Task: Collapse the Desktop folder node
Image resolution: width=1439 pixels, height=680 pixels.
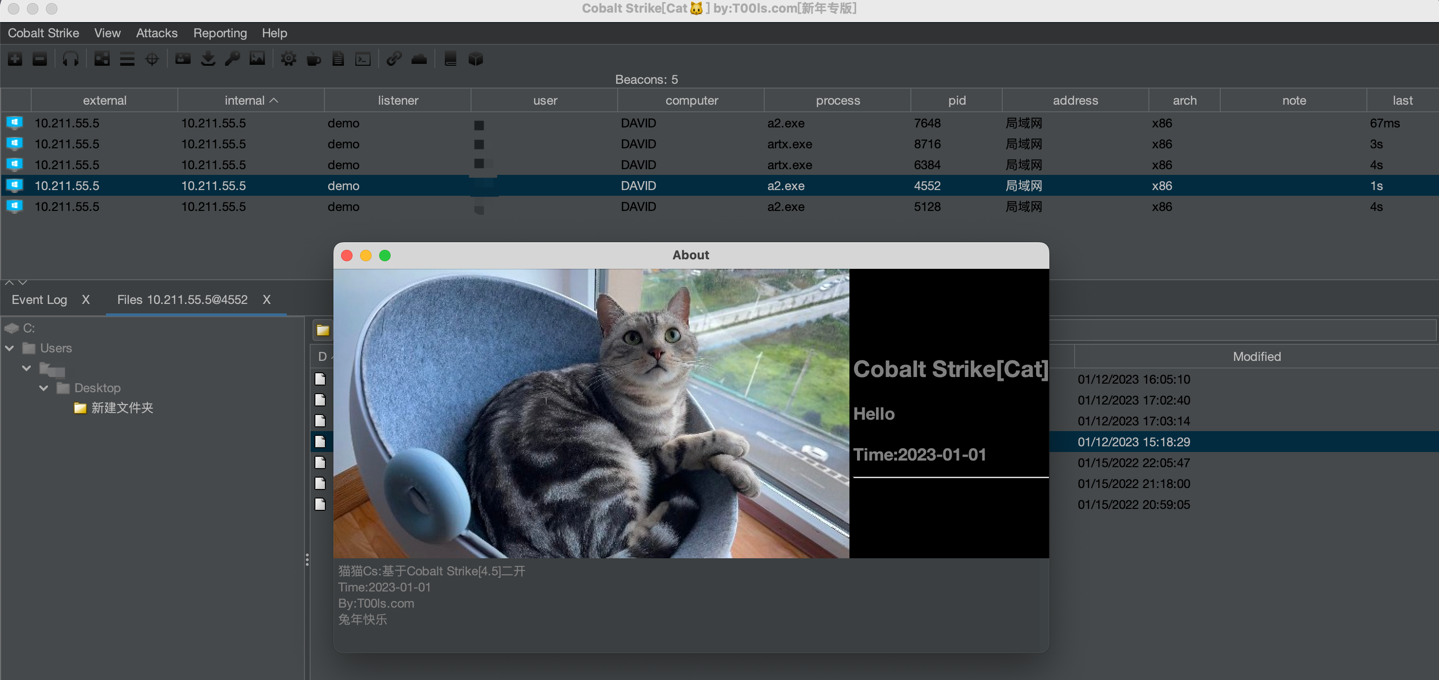Action: 43,388
